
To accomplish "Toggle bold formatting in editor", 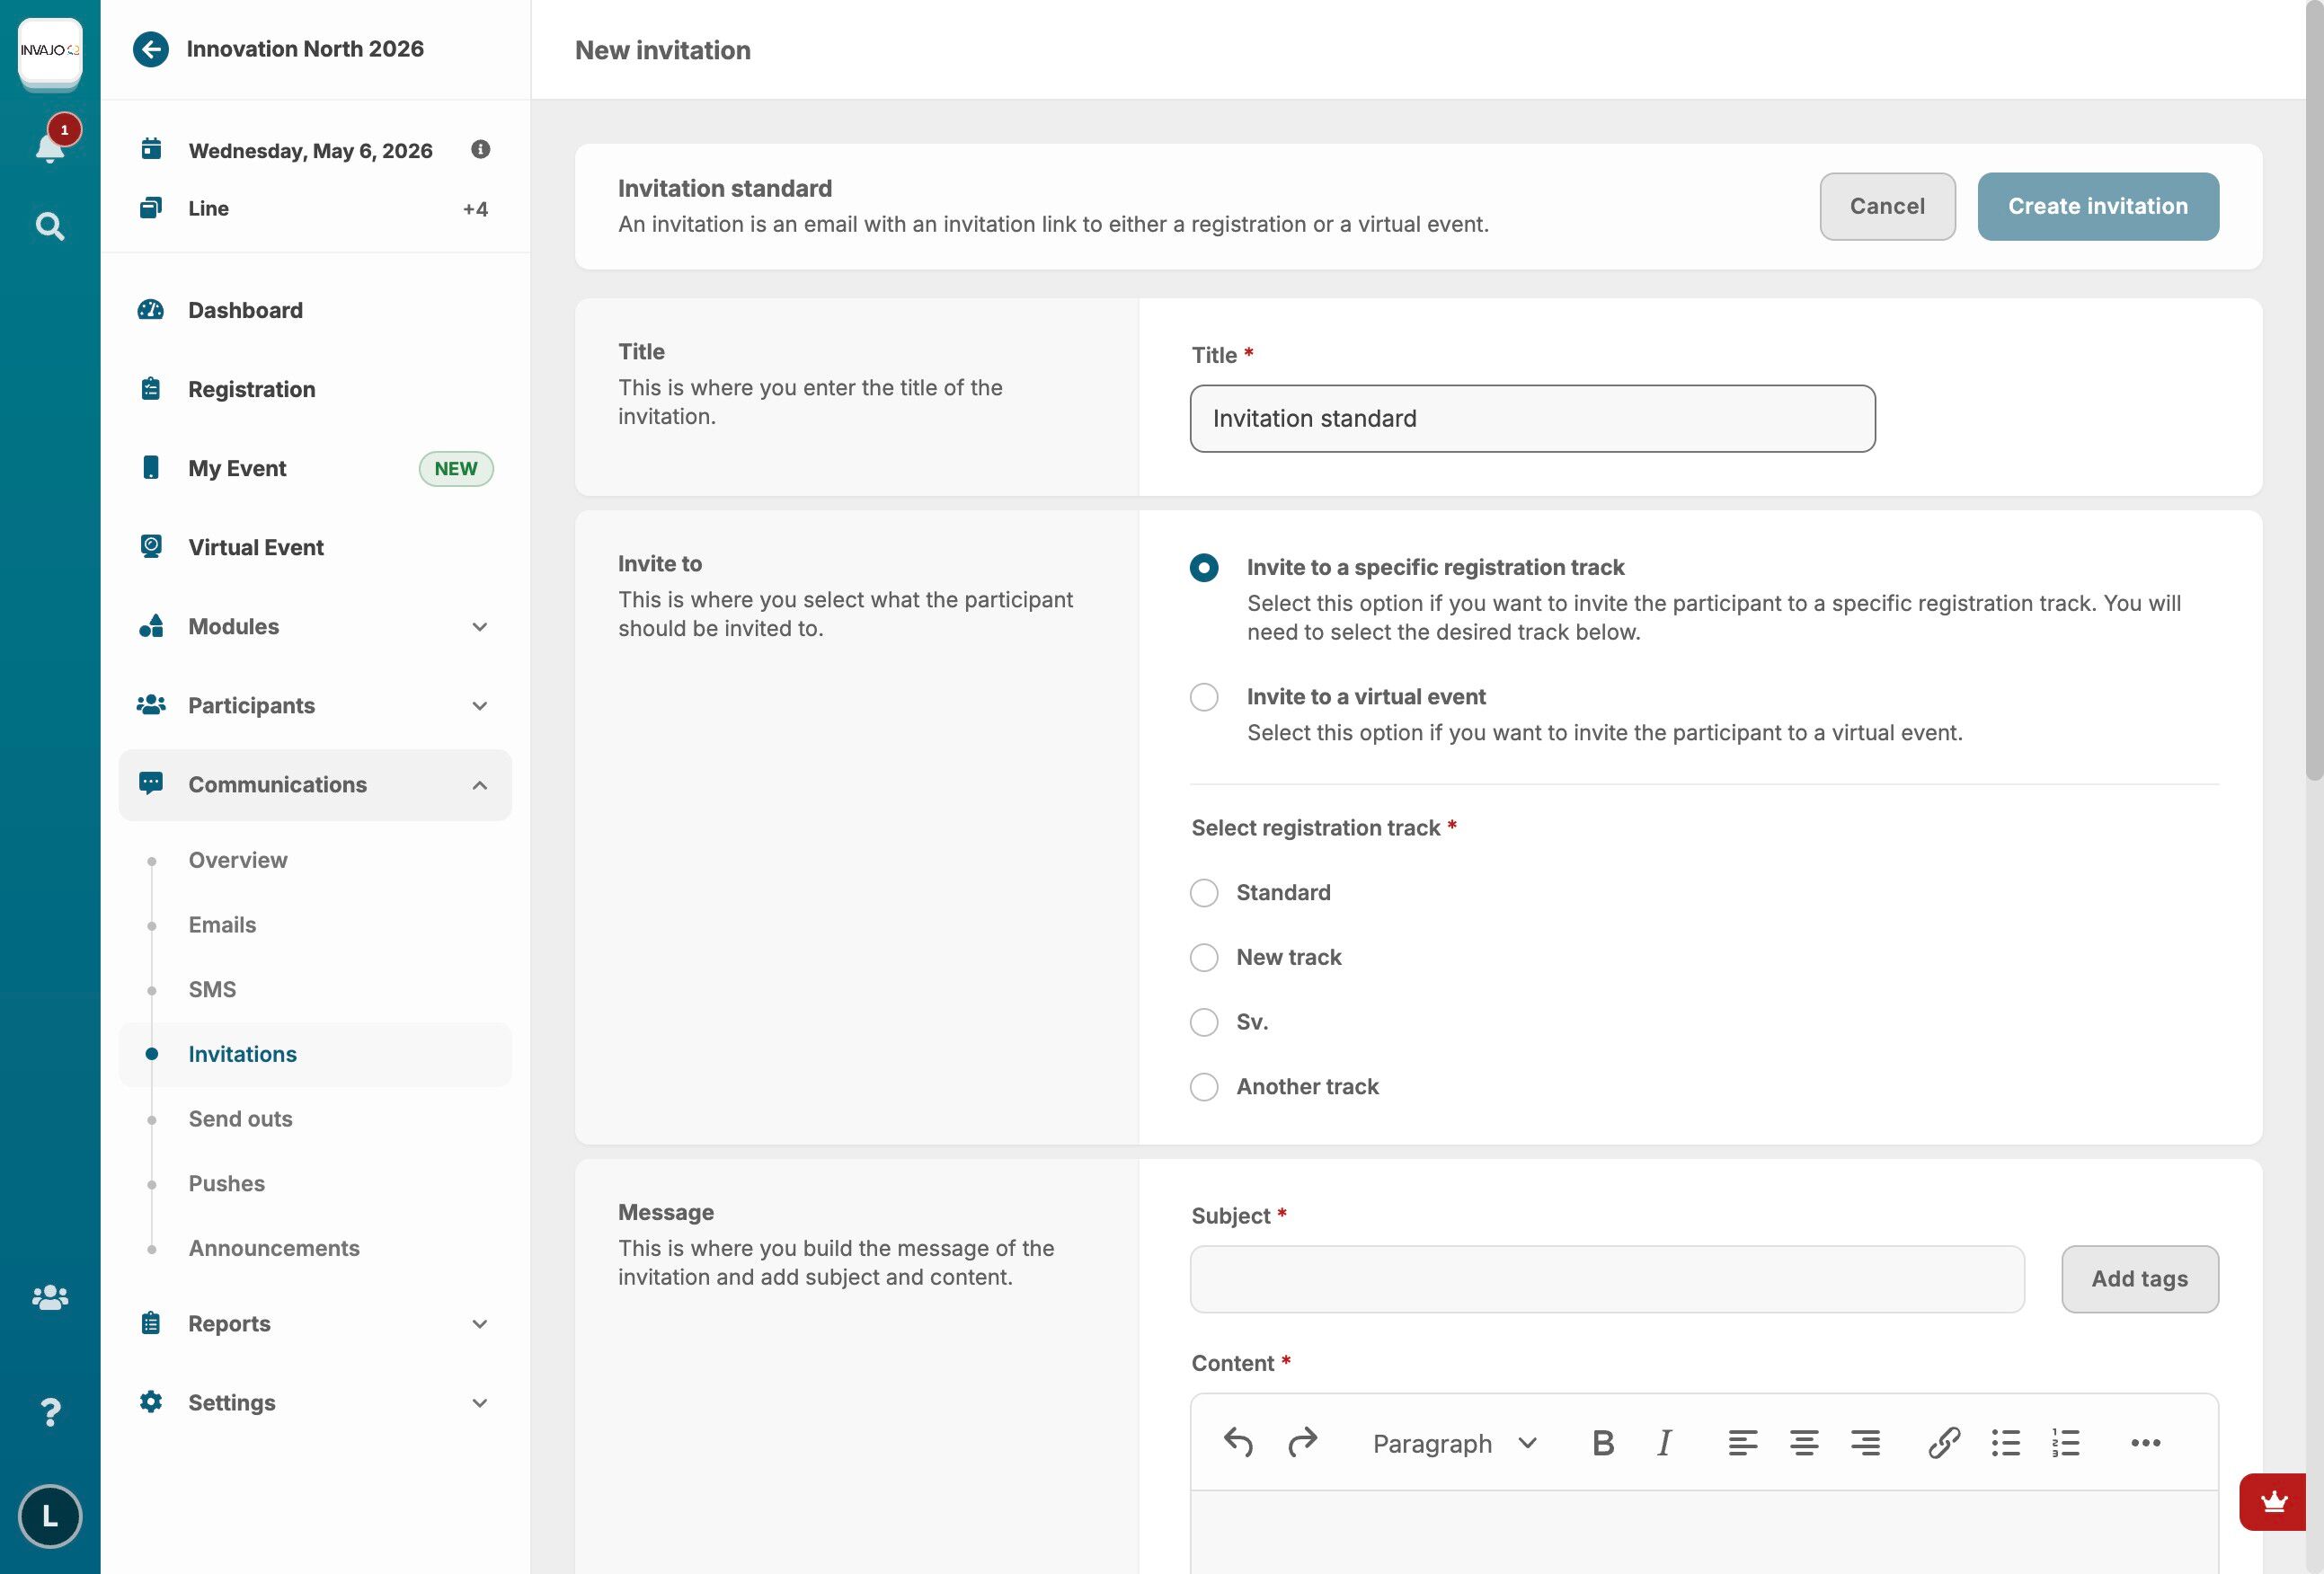I will pyautogui.click(x=1602, y=1443).
